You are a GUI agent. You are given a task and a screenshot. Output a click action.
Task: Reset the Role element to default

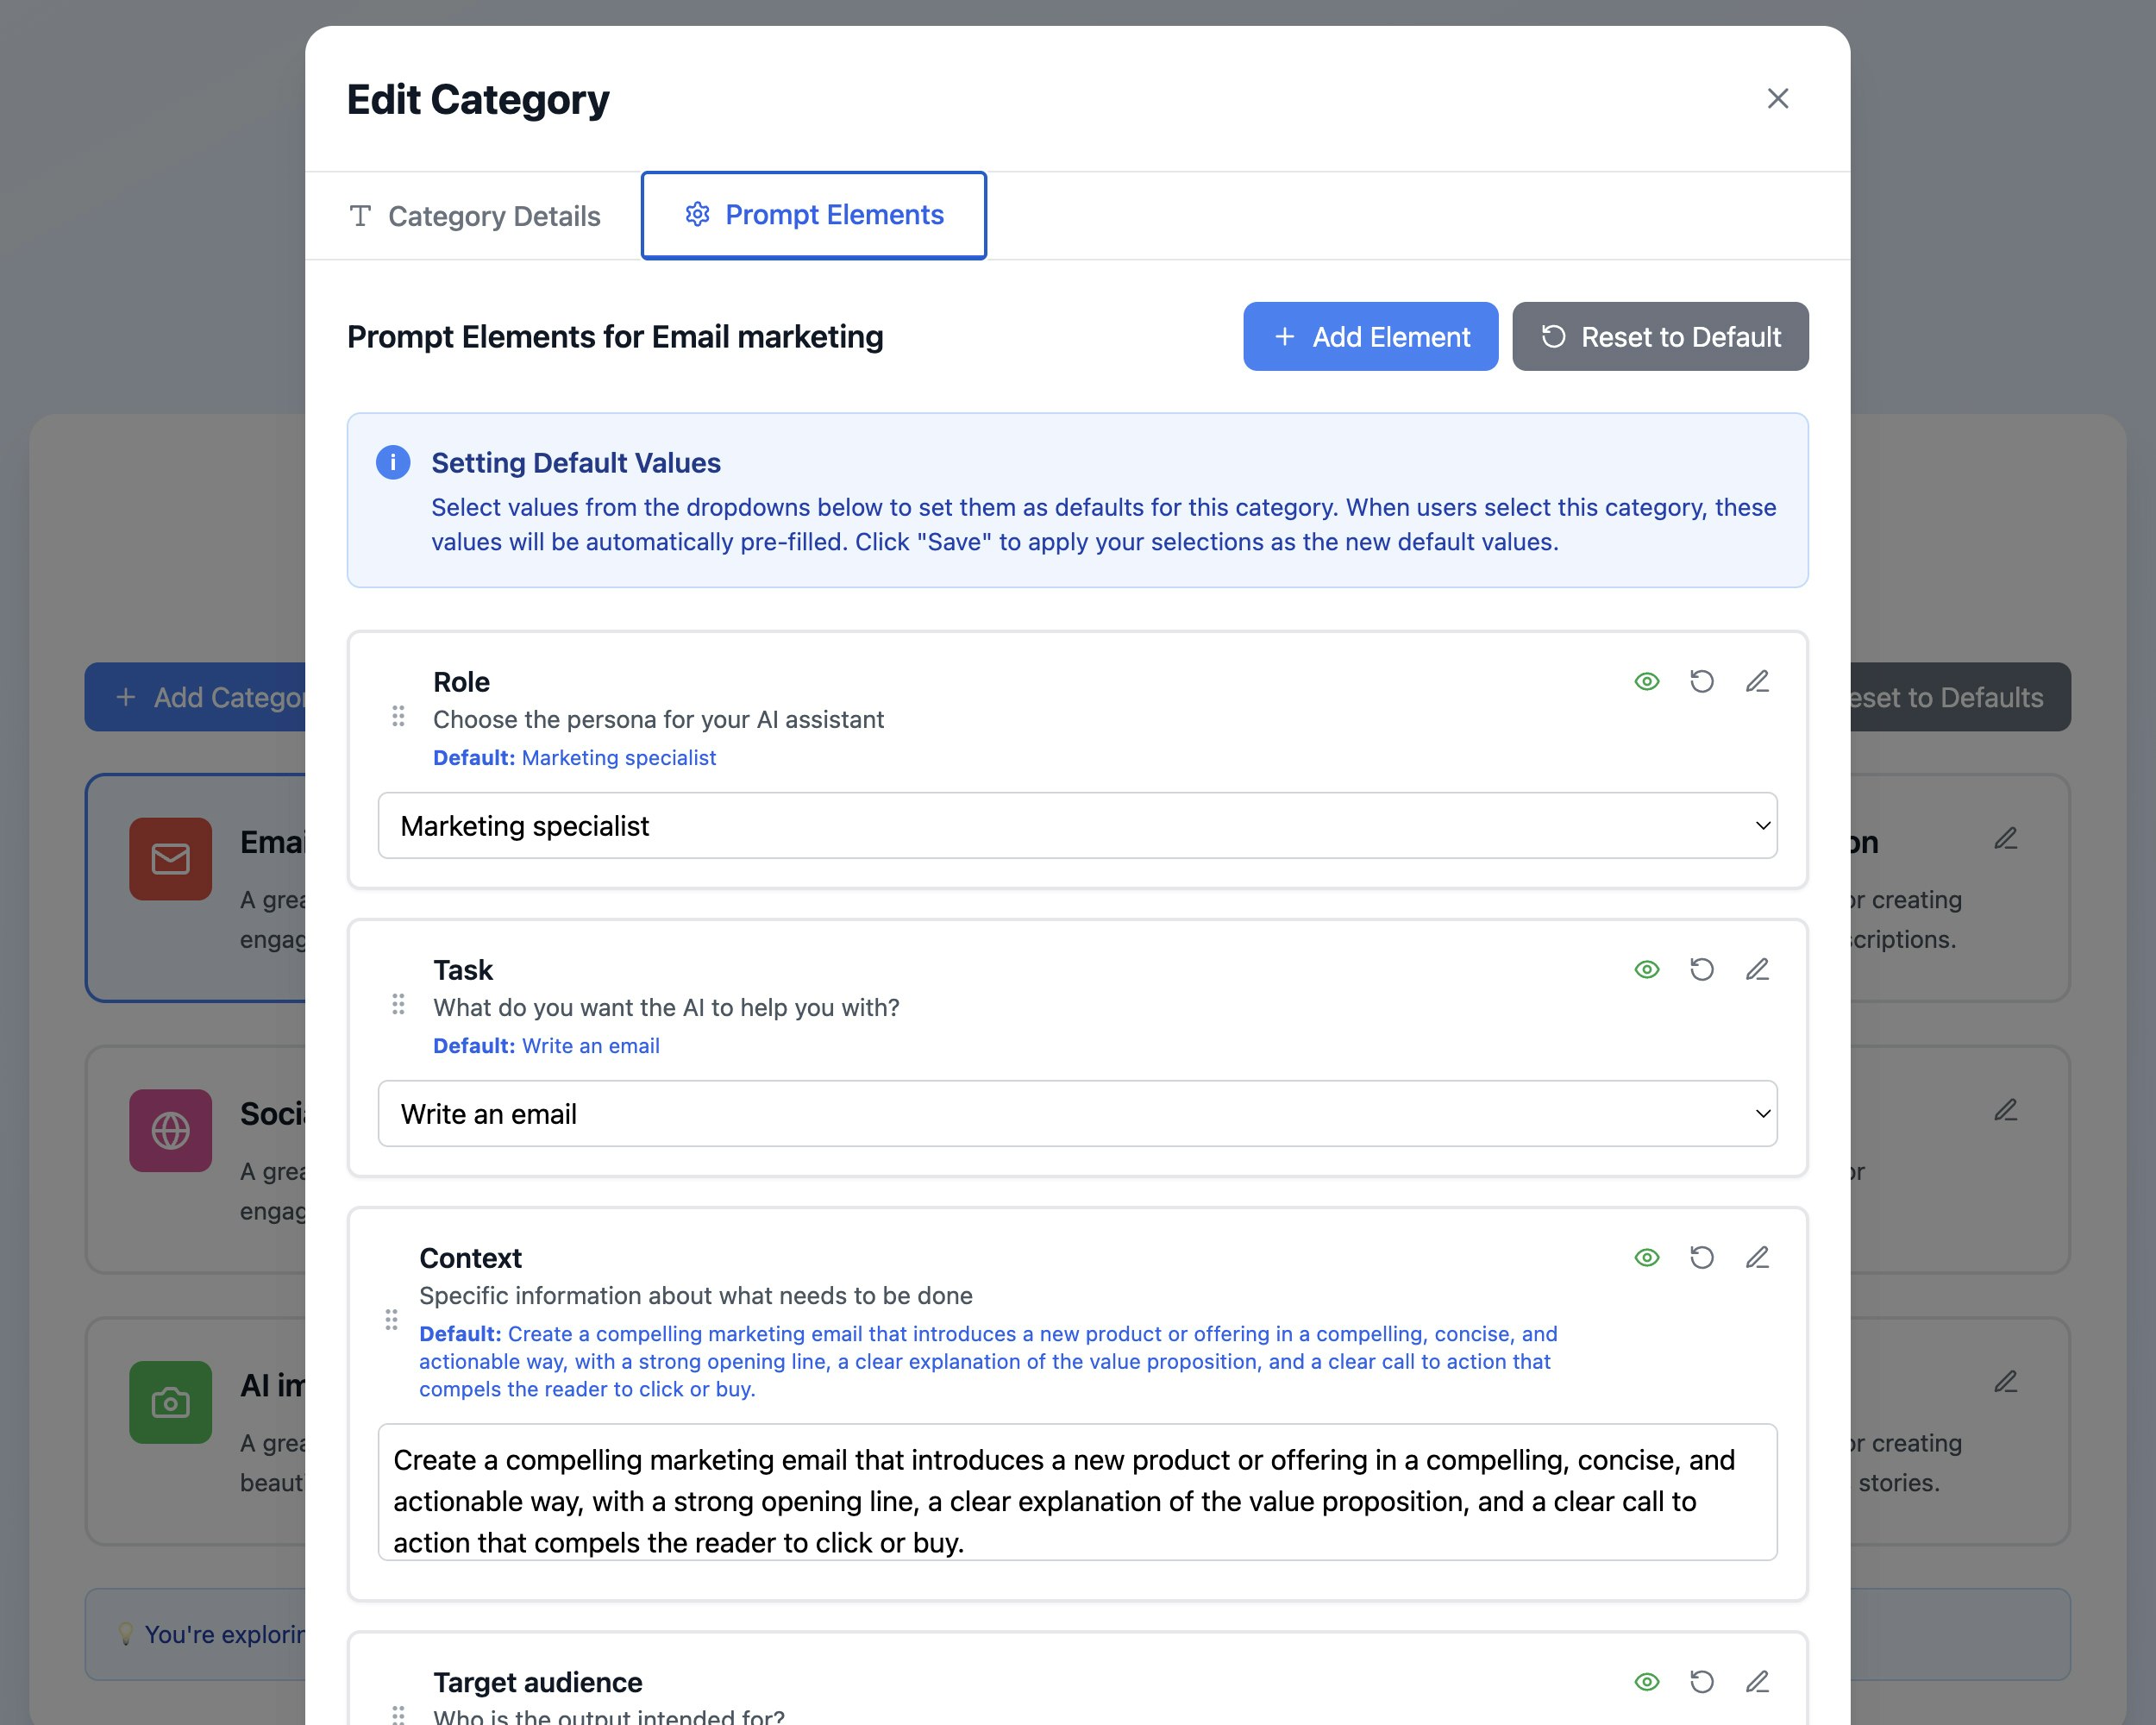[1702, 682]
